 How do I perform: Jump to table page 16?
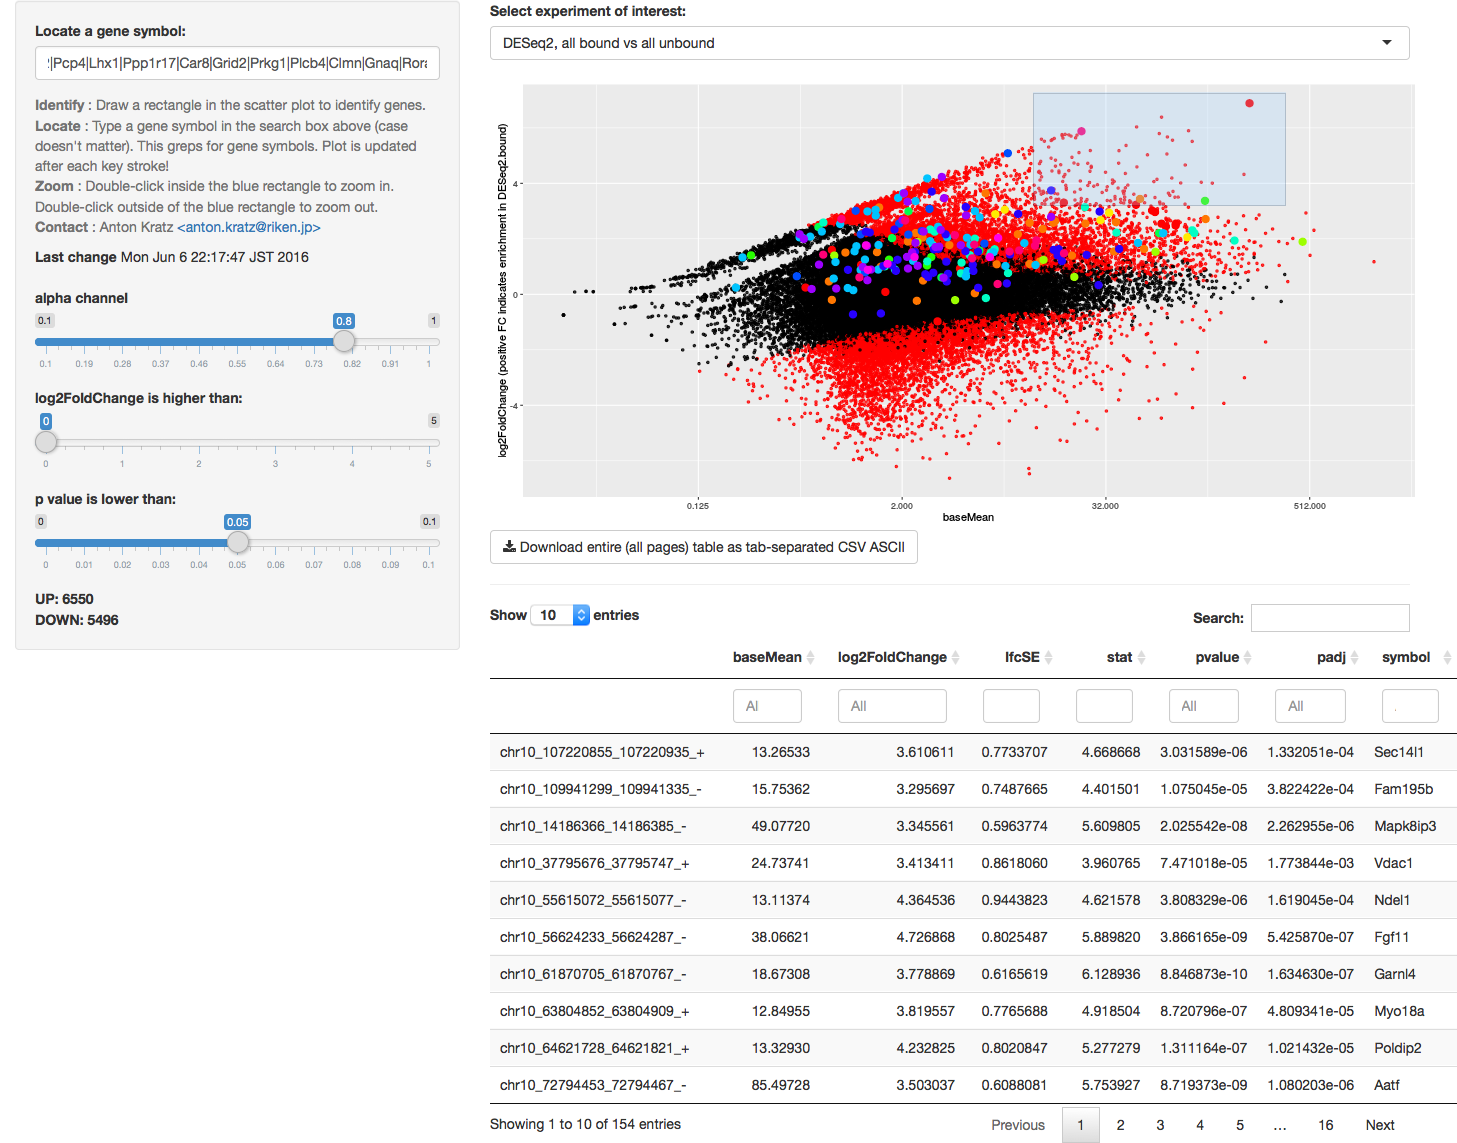coord(1326,1125)
